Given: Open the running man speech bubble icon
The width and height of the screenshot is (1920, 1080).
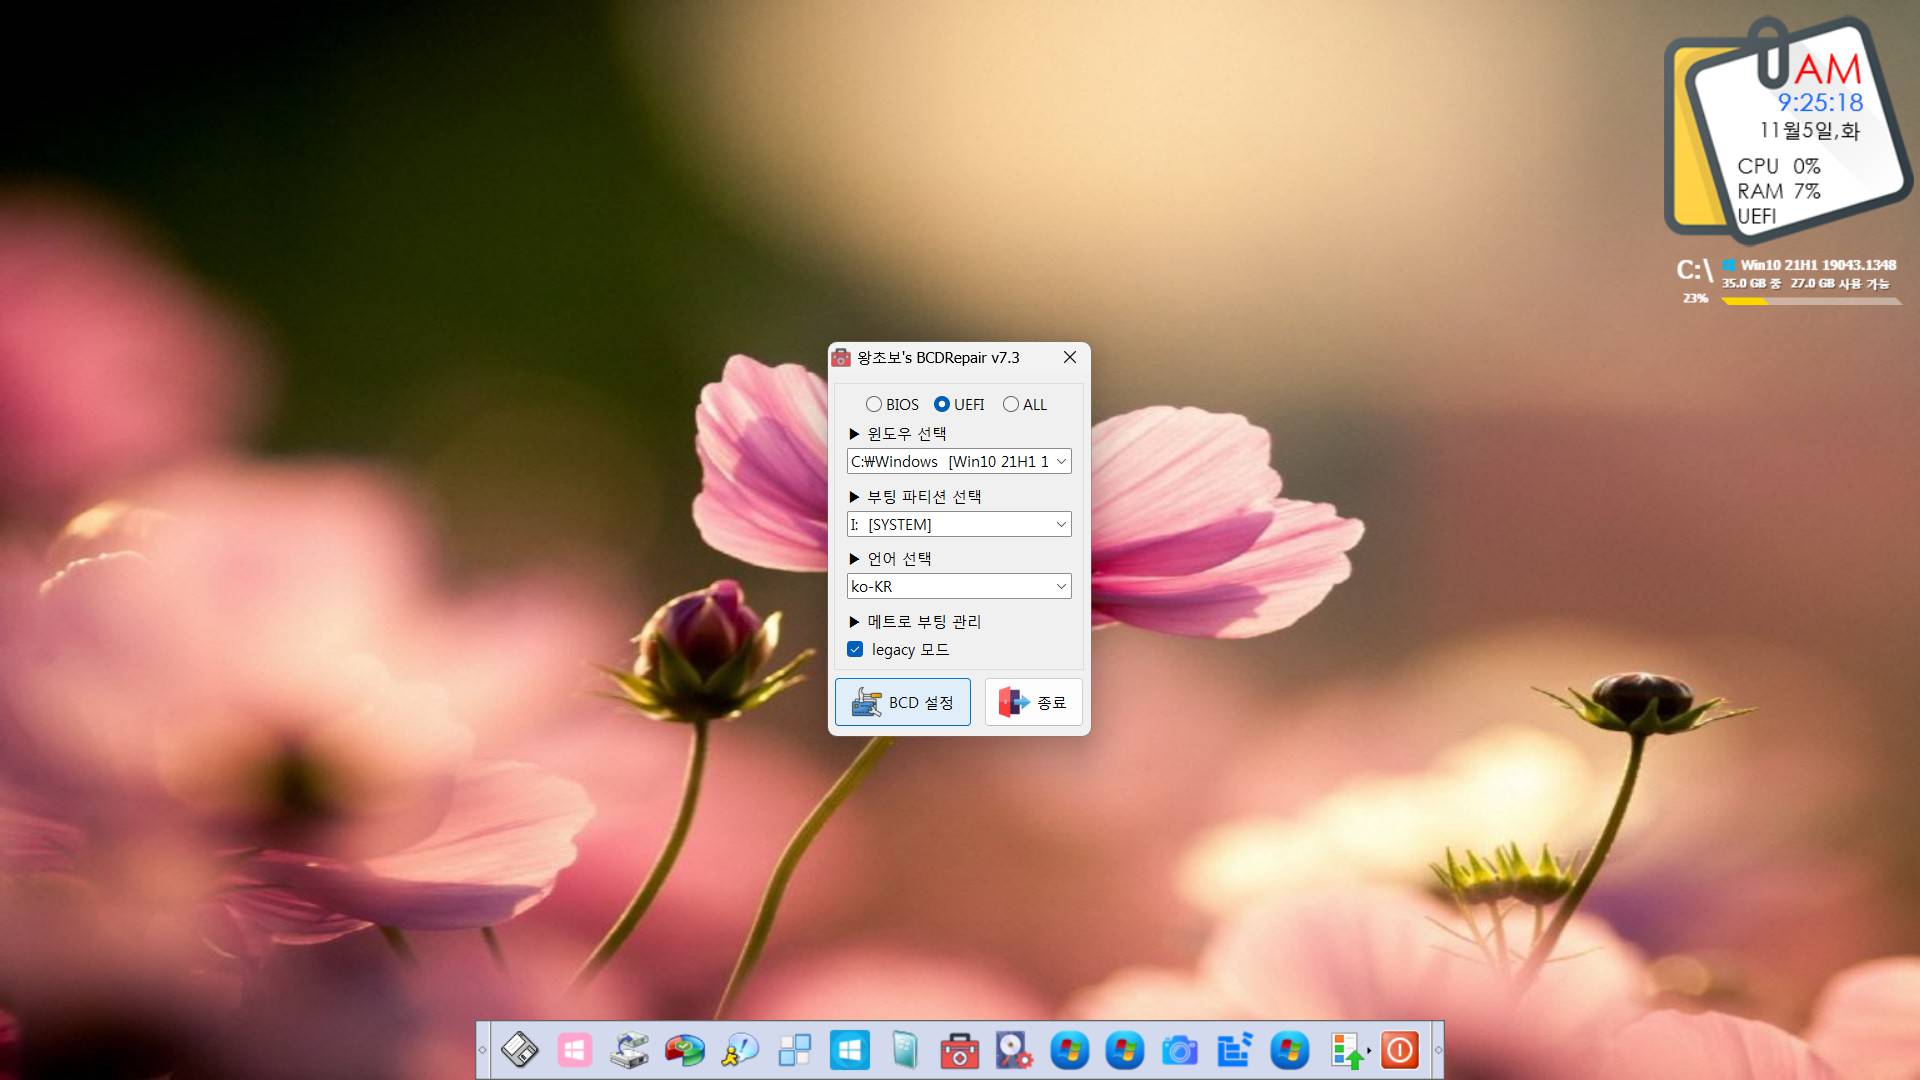Looking at the screenshot, I should click(740, 1050).
